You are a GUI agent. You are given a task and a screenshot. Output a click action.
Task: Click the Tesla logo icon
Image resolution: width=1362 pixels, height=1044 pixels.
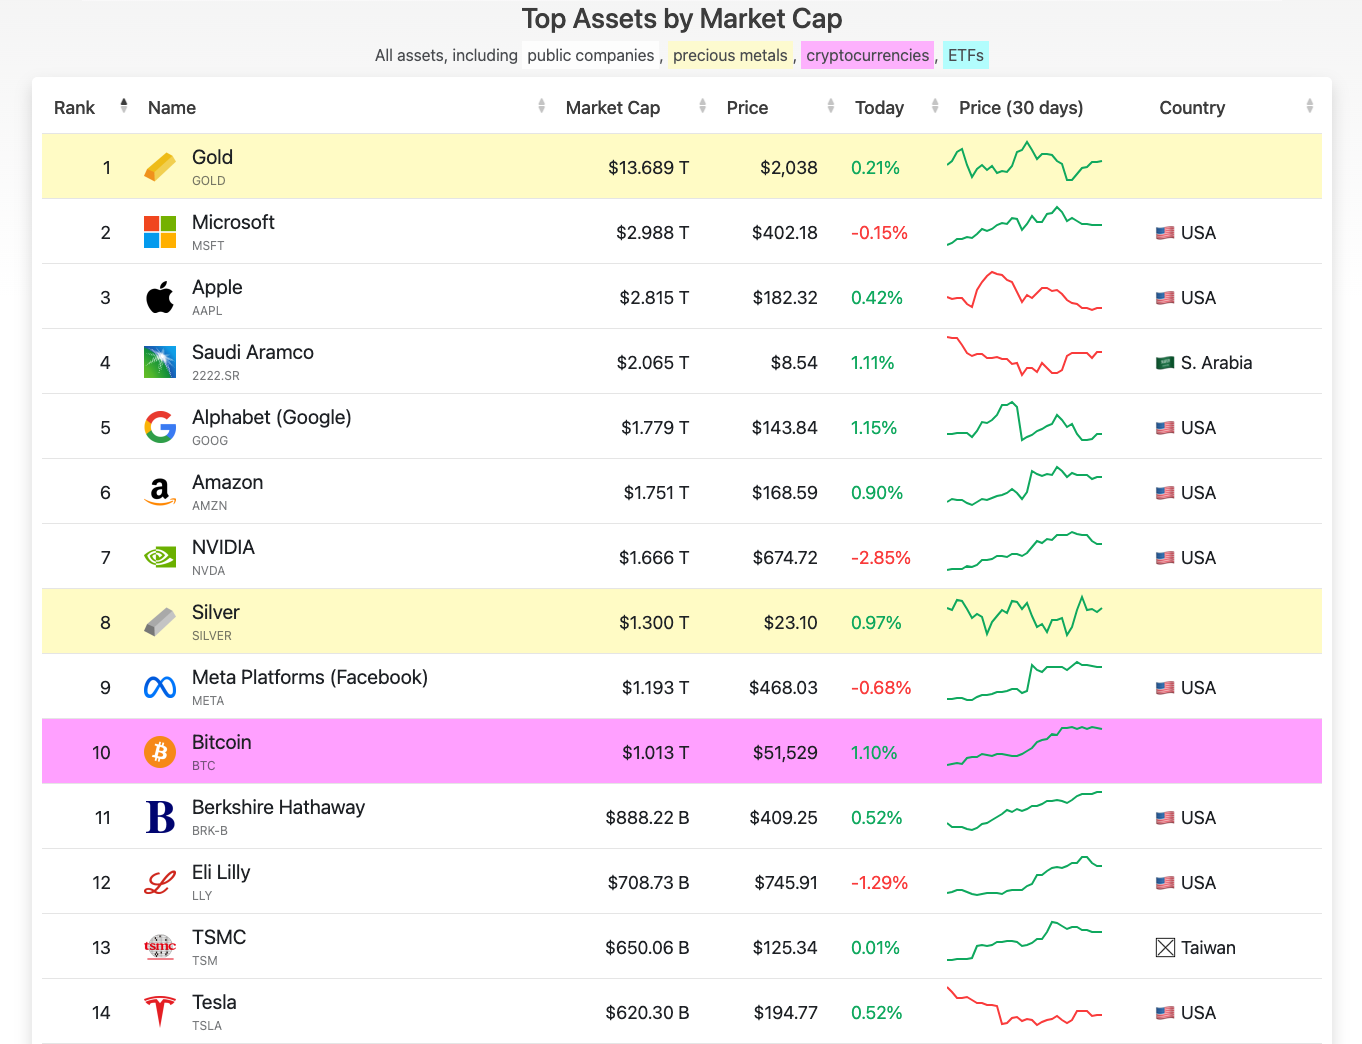pyautogui.click(x=160, y=1012)
